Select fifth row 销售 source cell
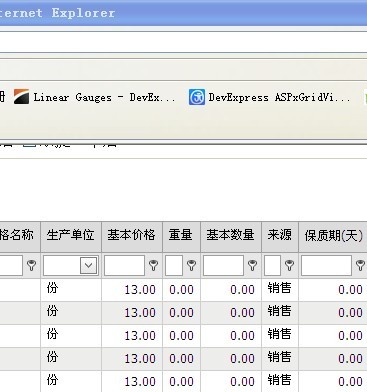Viewport: 367px width, 392px height. (x=280, y=381)
